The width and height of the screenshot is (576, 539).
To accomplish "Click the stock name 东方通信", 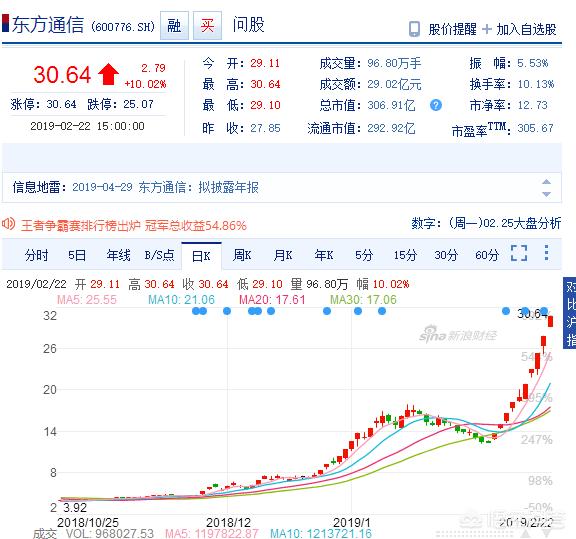I will 48,25.
